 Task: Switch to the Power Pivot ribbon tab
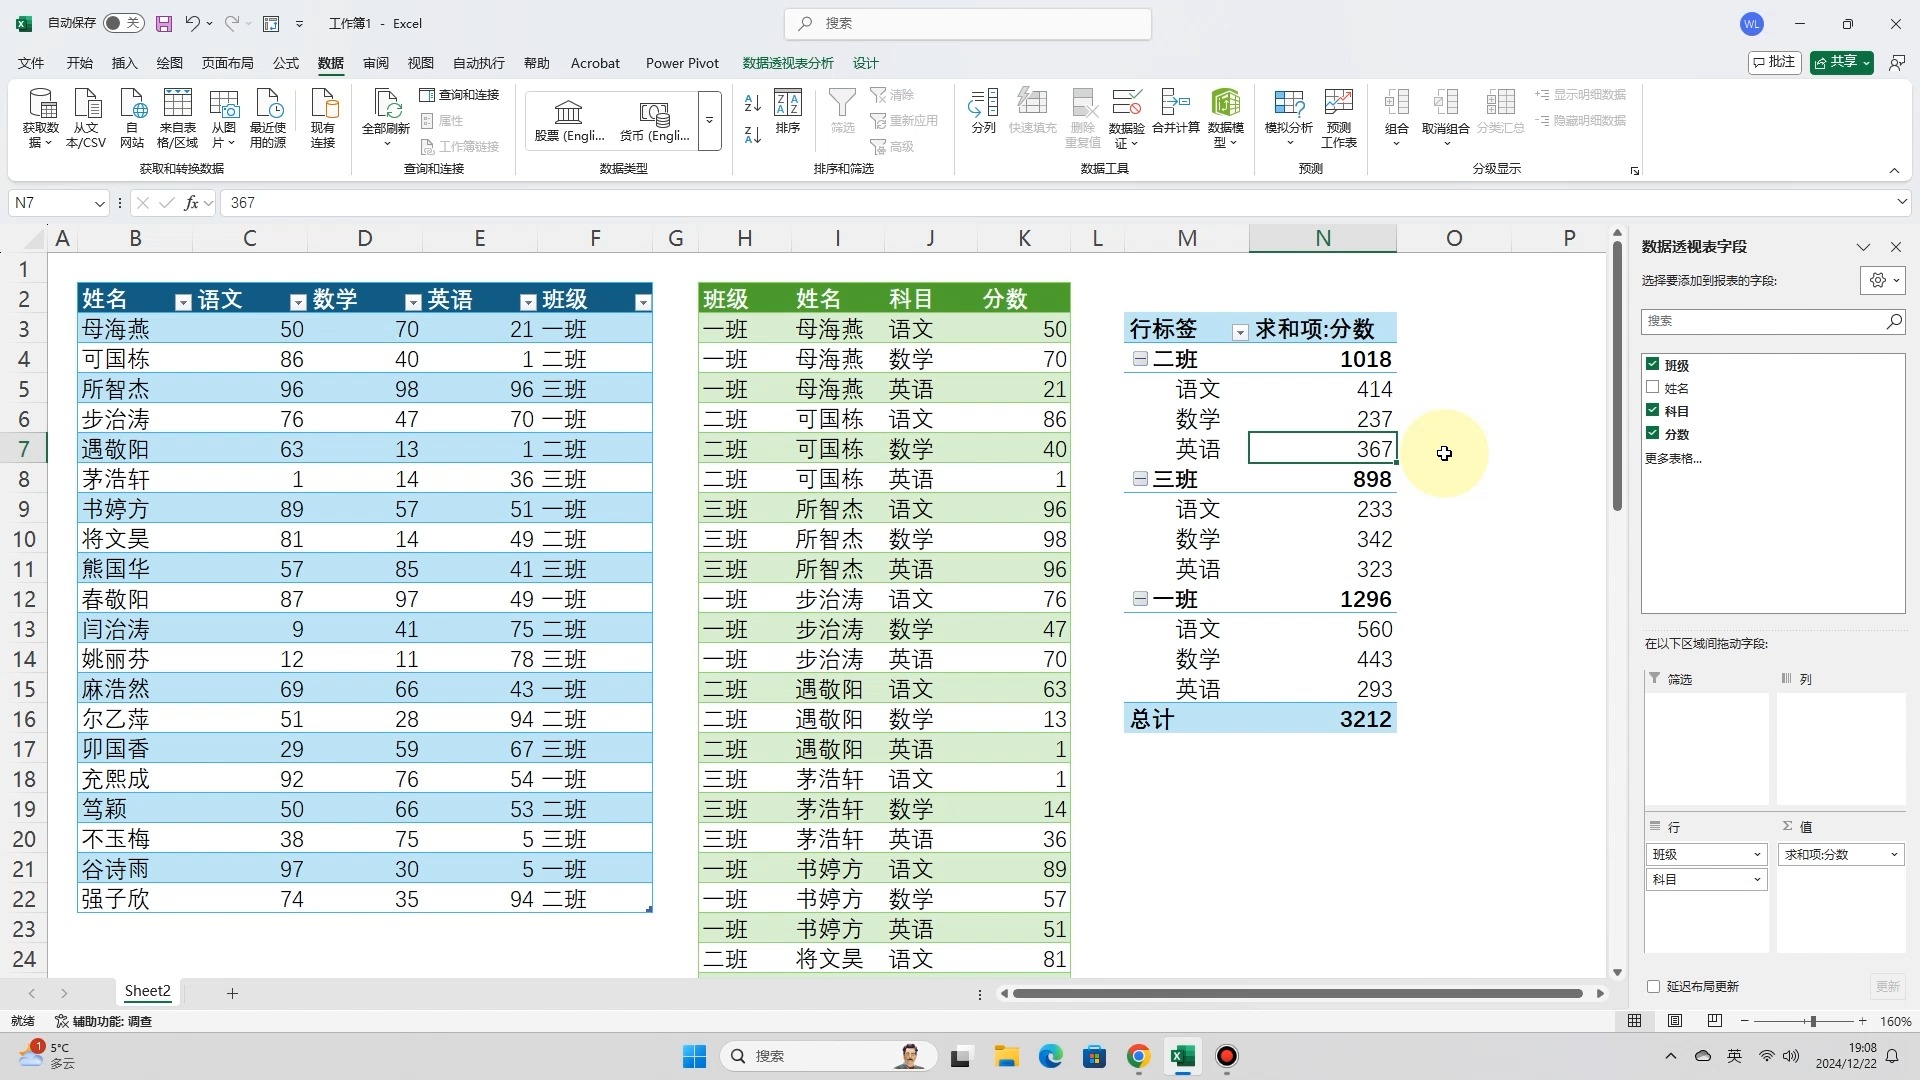(682, 62)
